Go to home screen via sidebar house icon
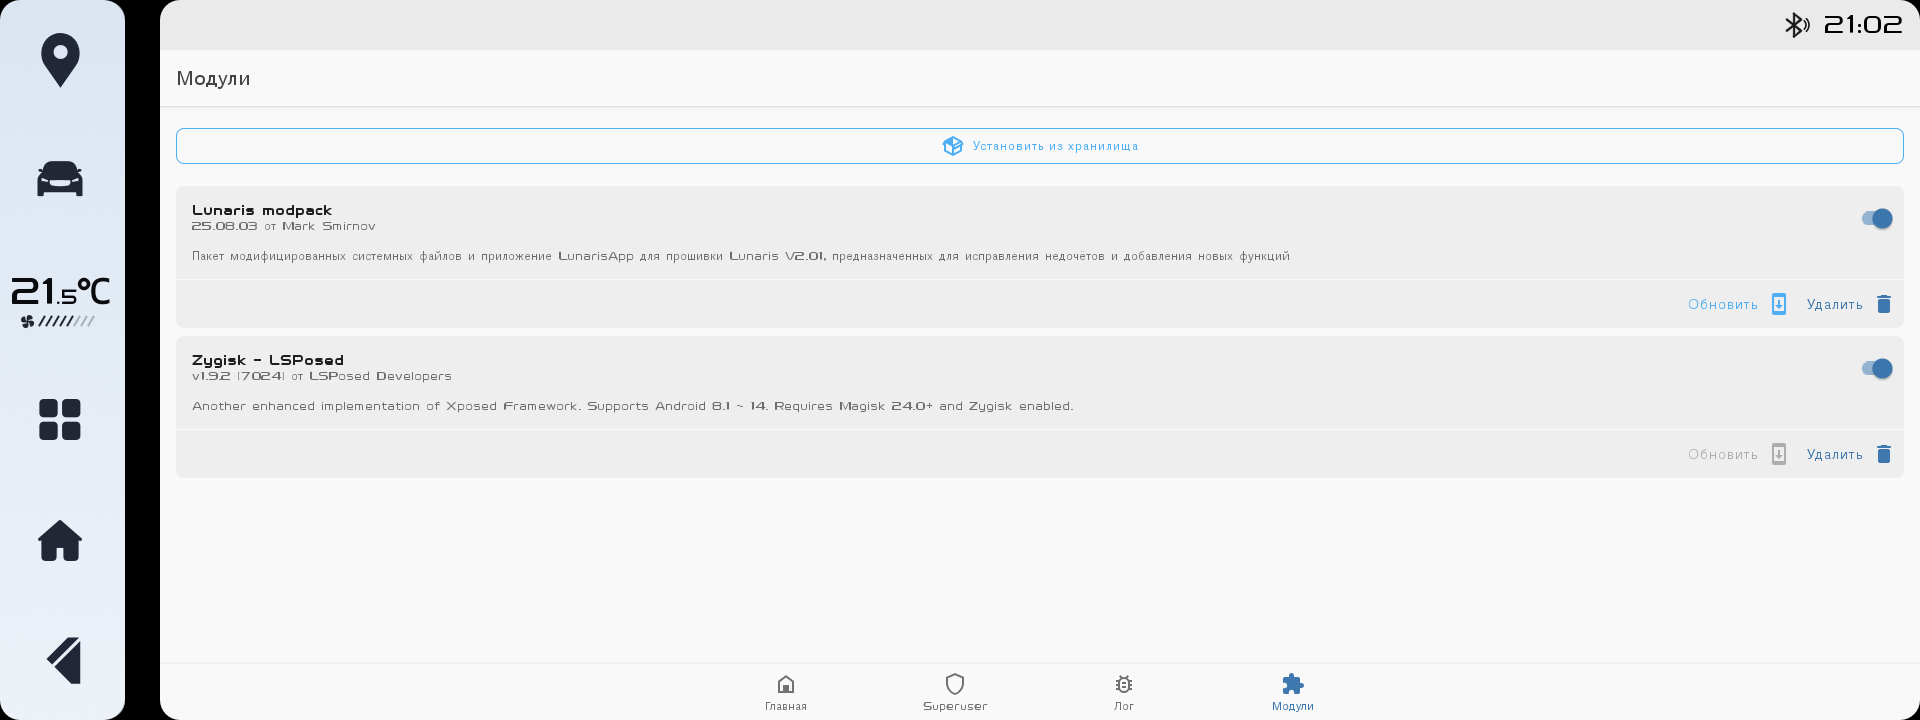The image size is (1920, 720). click(x=60, y=541)
